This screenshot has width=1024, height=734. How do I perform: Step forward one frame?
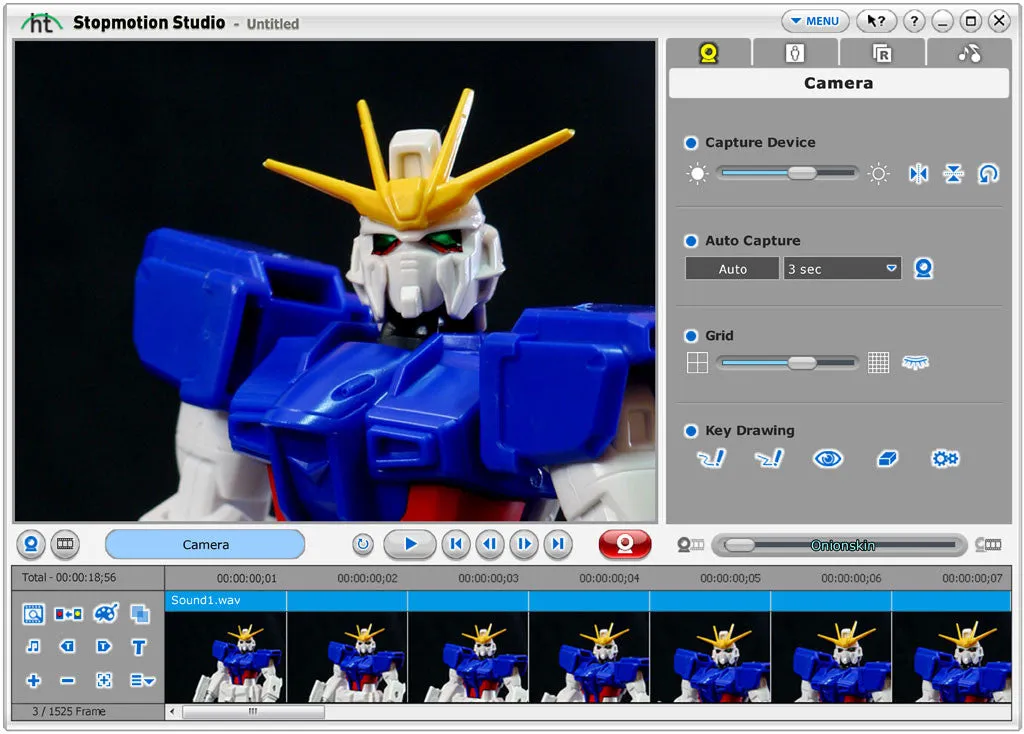(524, 544)
